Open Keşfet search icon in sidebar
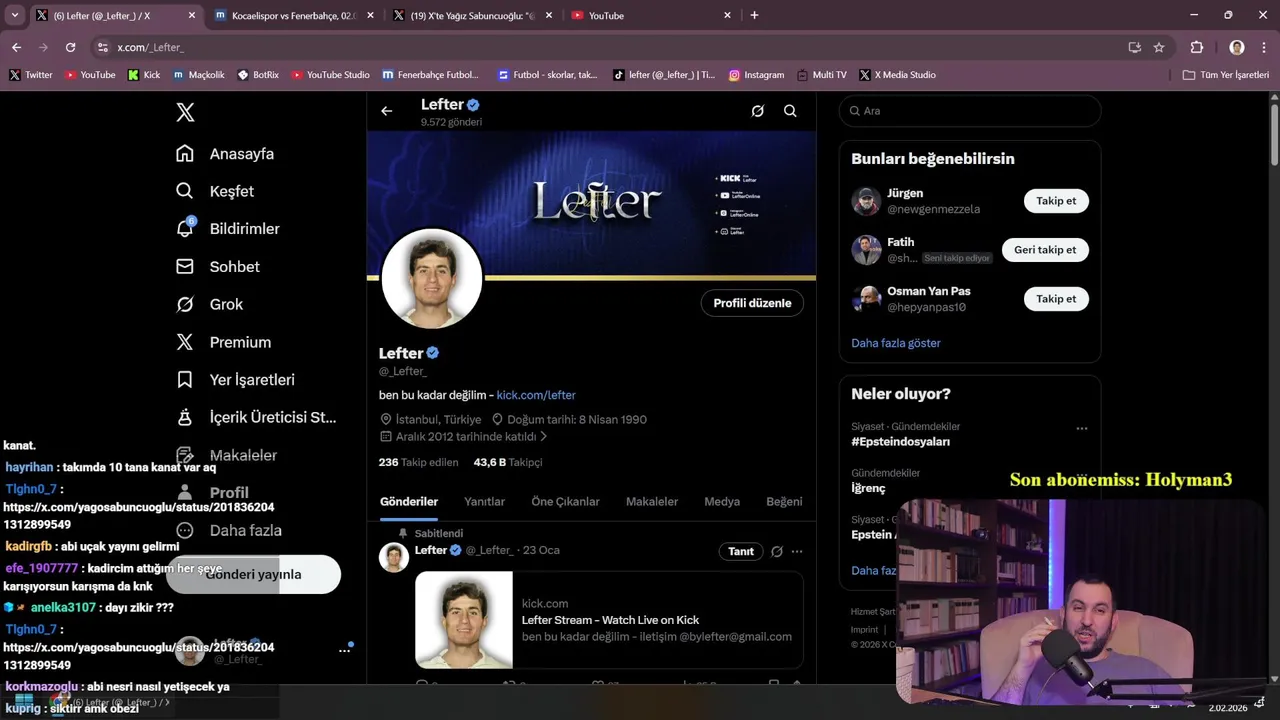The width and height of the screenshot is (1280, 720). (x=185, y=191)
